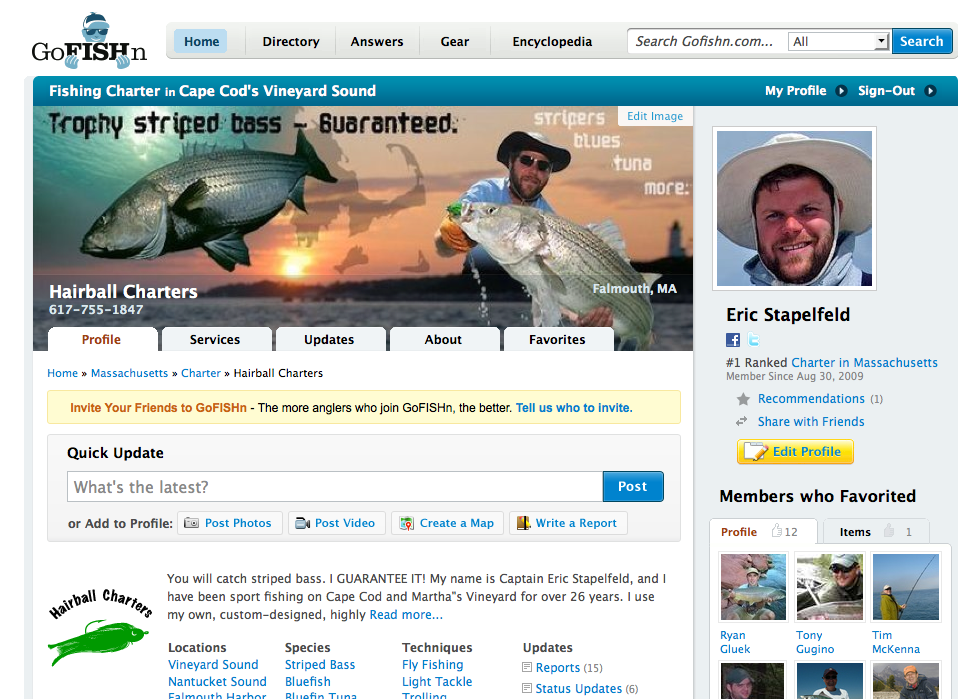
Task: Click the Post button in Quick Update
Action: pyautogui.click(x=633, y=487)
